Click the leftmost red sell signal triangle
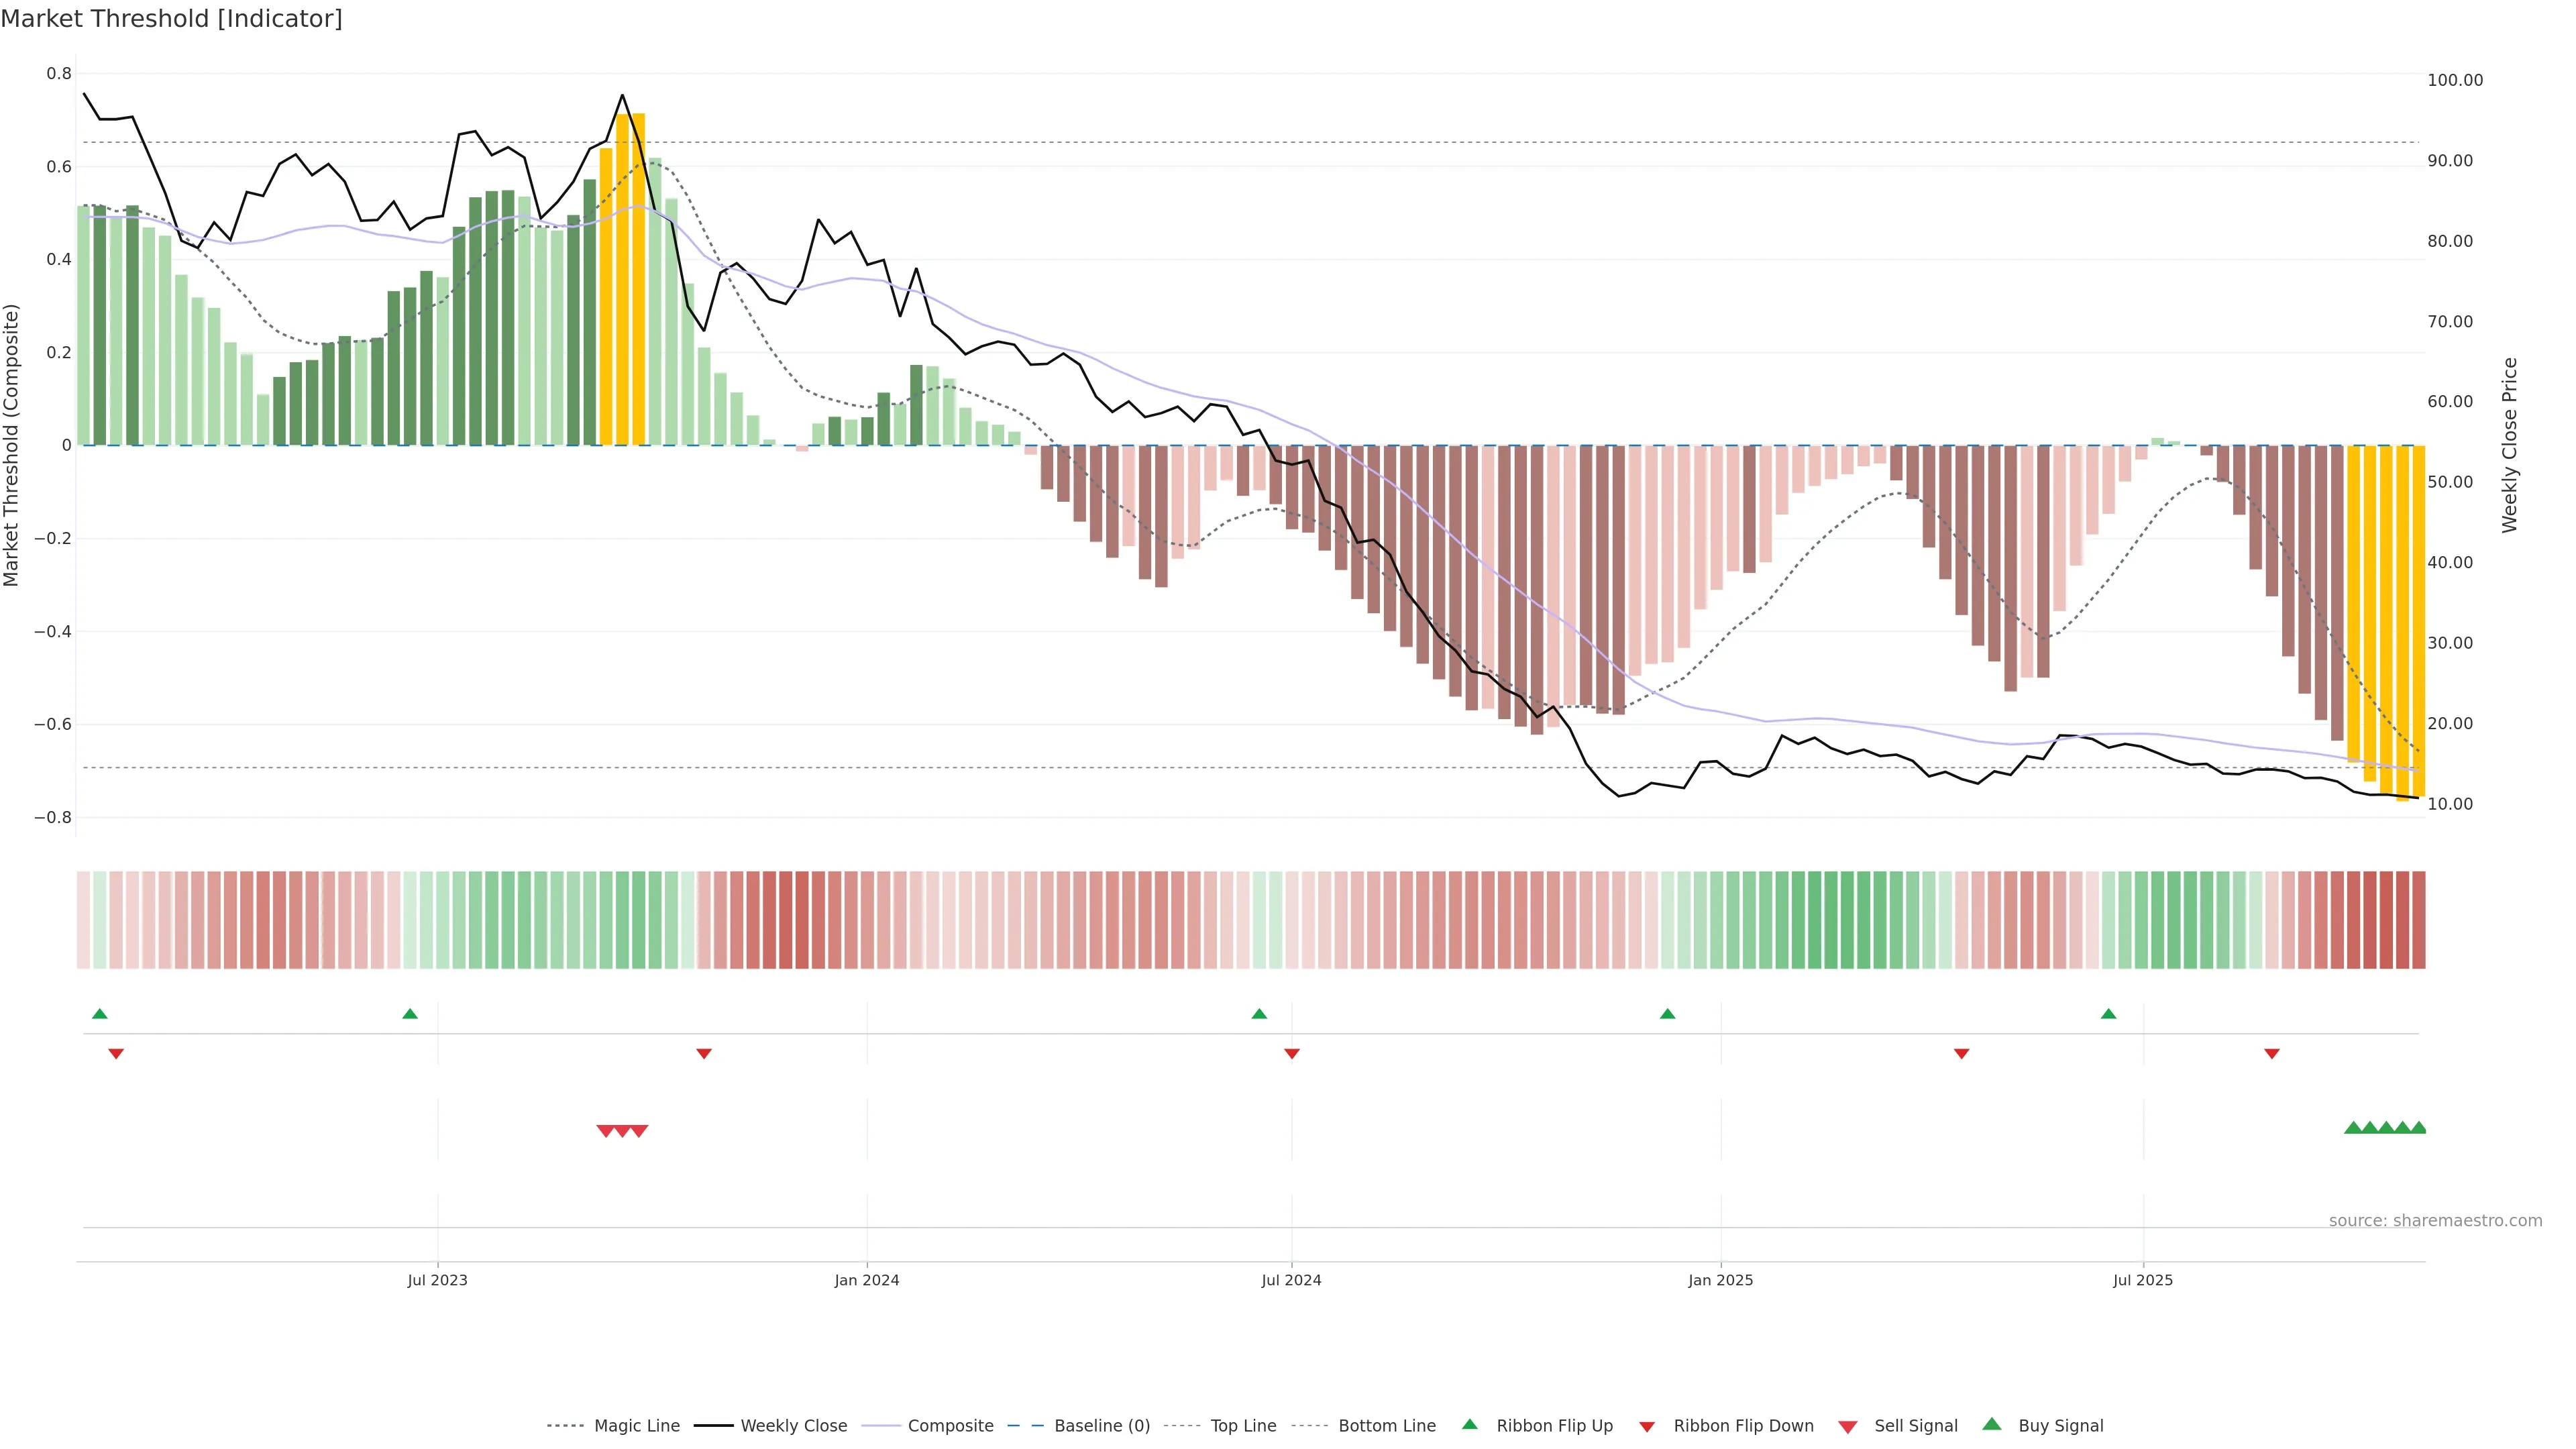This screenshot has width=2576, height=1449. pyautogui.click(x=605, y=1131)
